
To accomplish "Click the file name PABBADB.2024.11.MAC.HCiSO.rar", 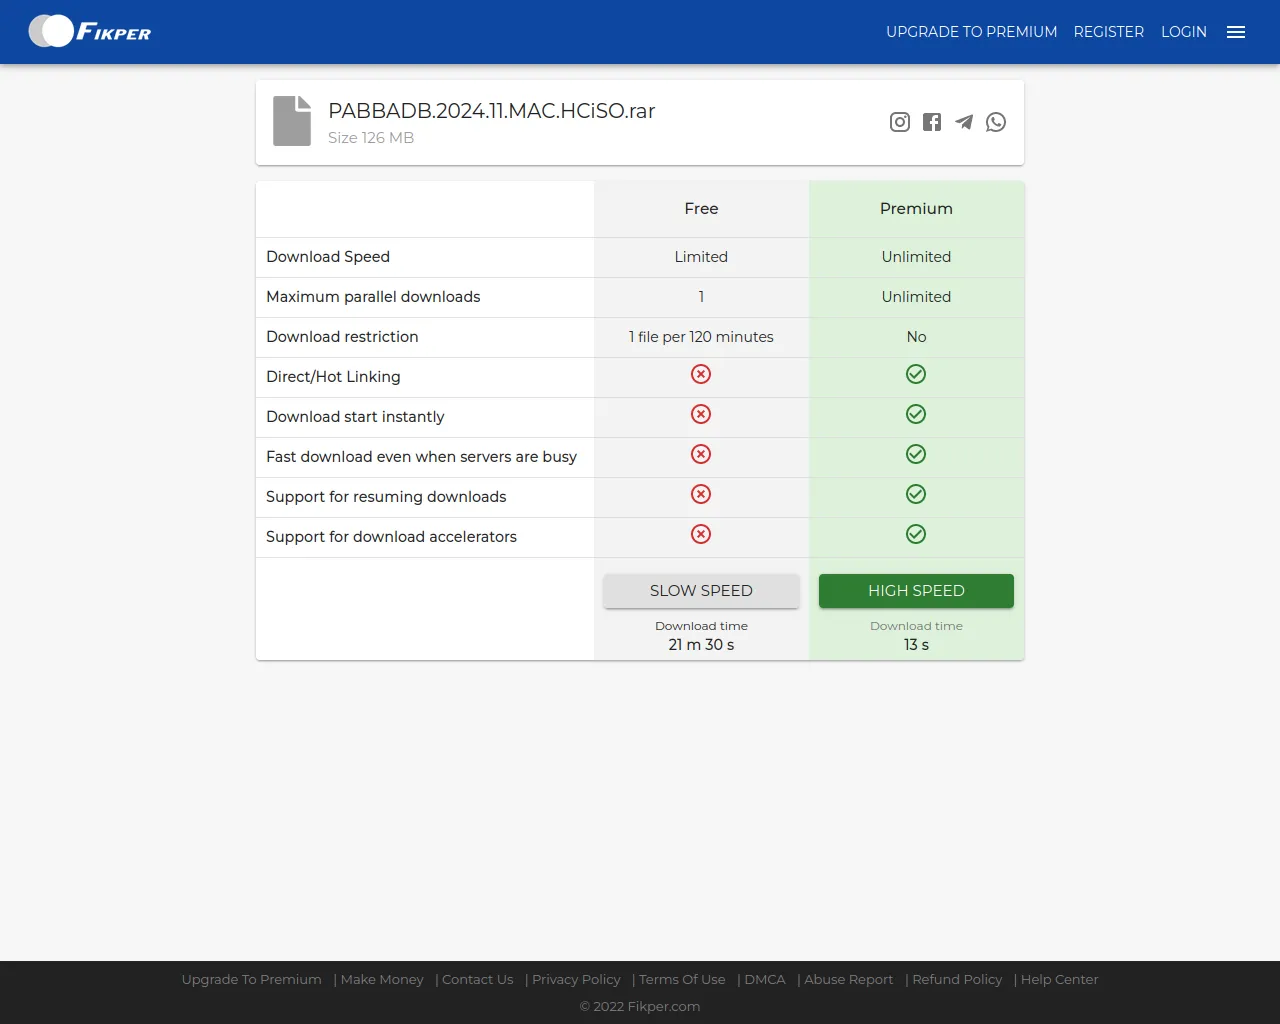I will tap(491, 111).
